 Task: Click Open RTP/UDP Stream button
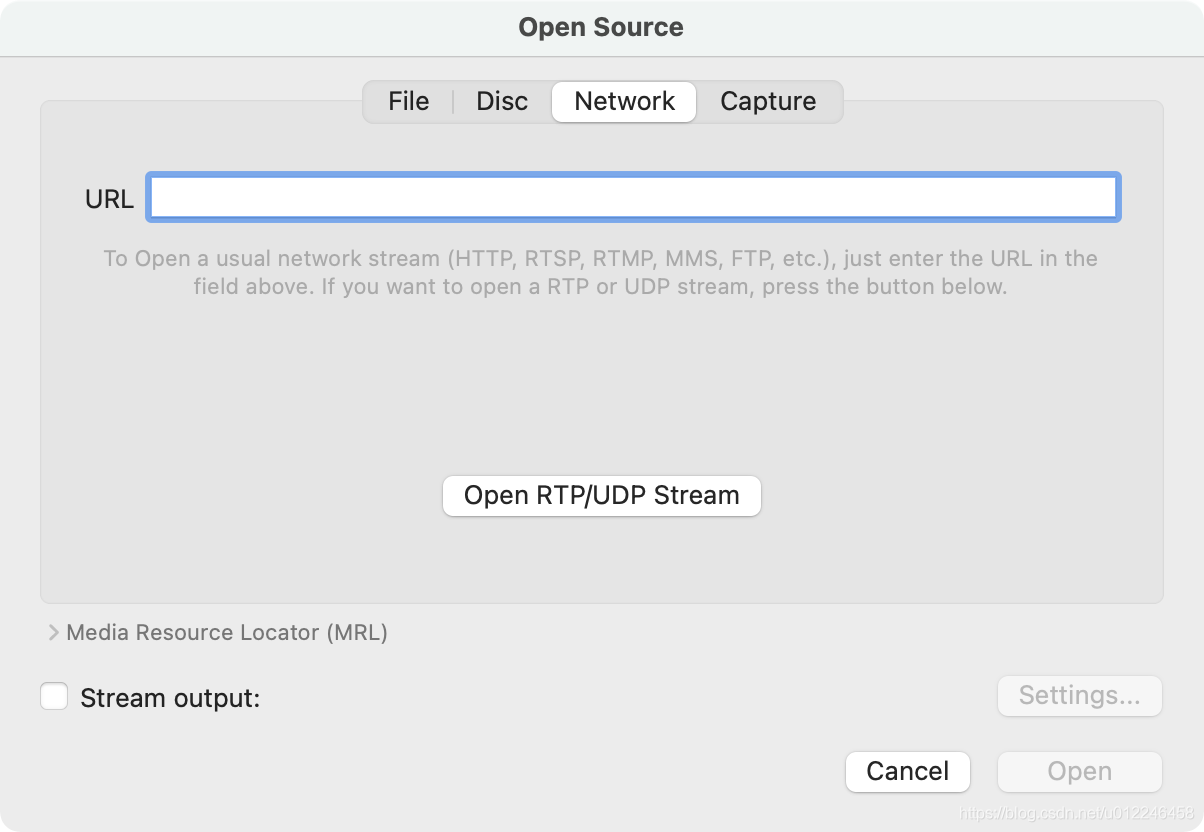602,496
